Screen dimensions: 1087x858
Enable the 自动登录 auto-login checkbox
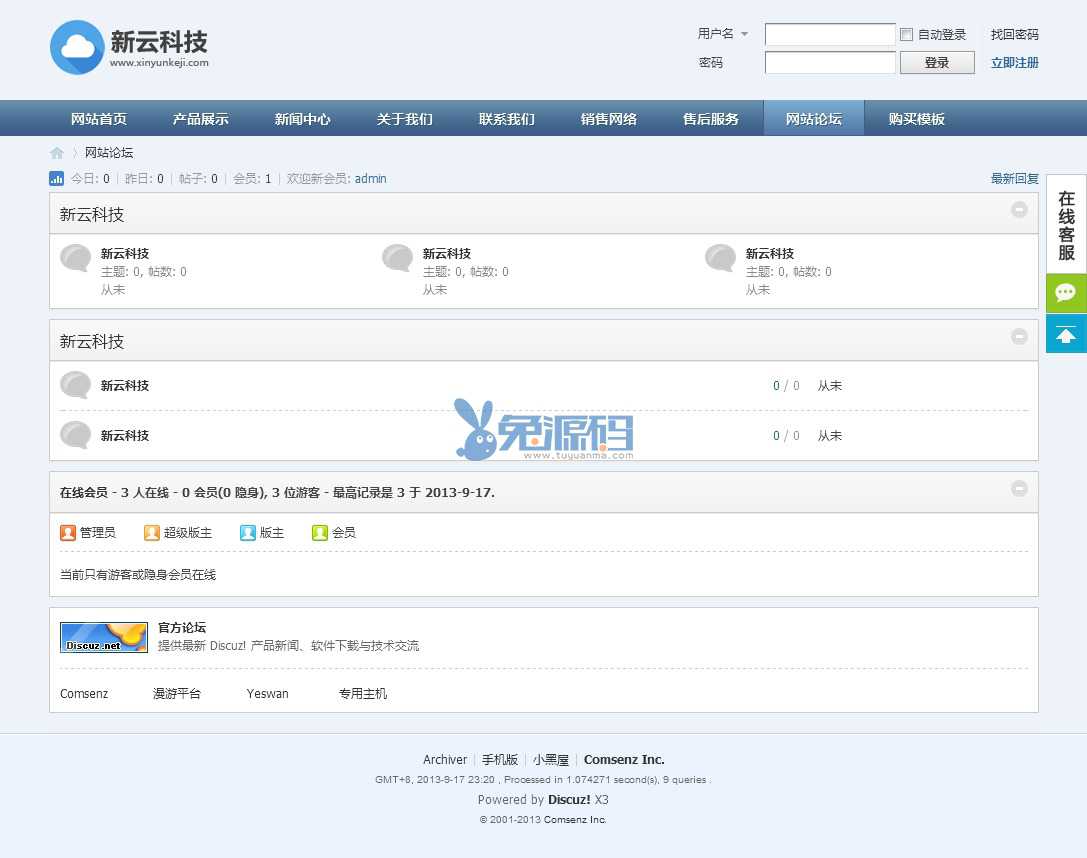point(906,35)
